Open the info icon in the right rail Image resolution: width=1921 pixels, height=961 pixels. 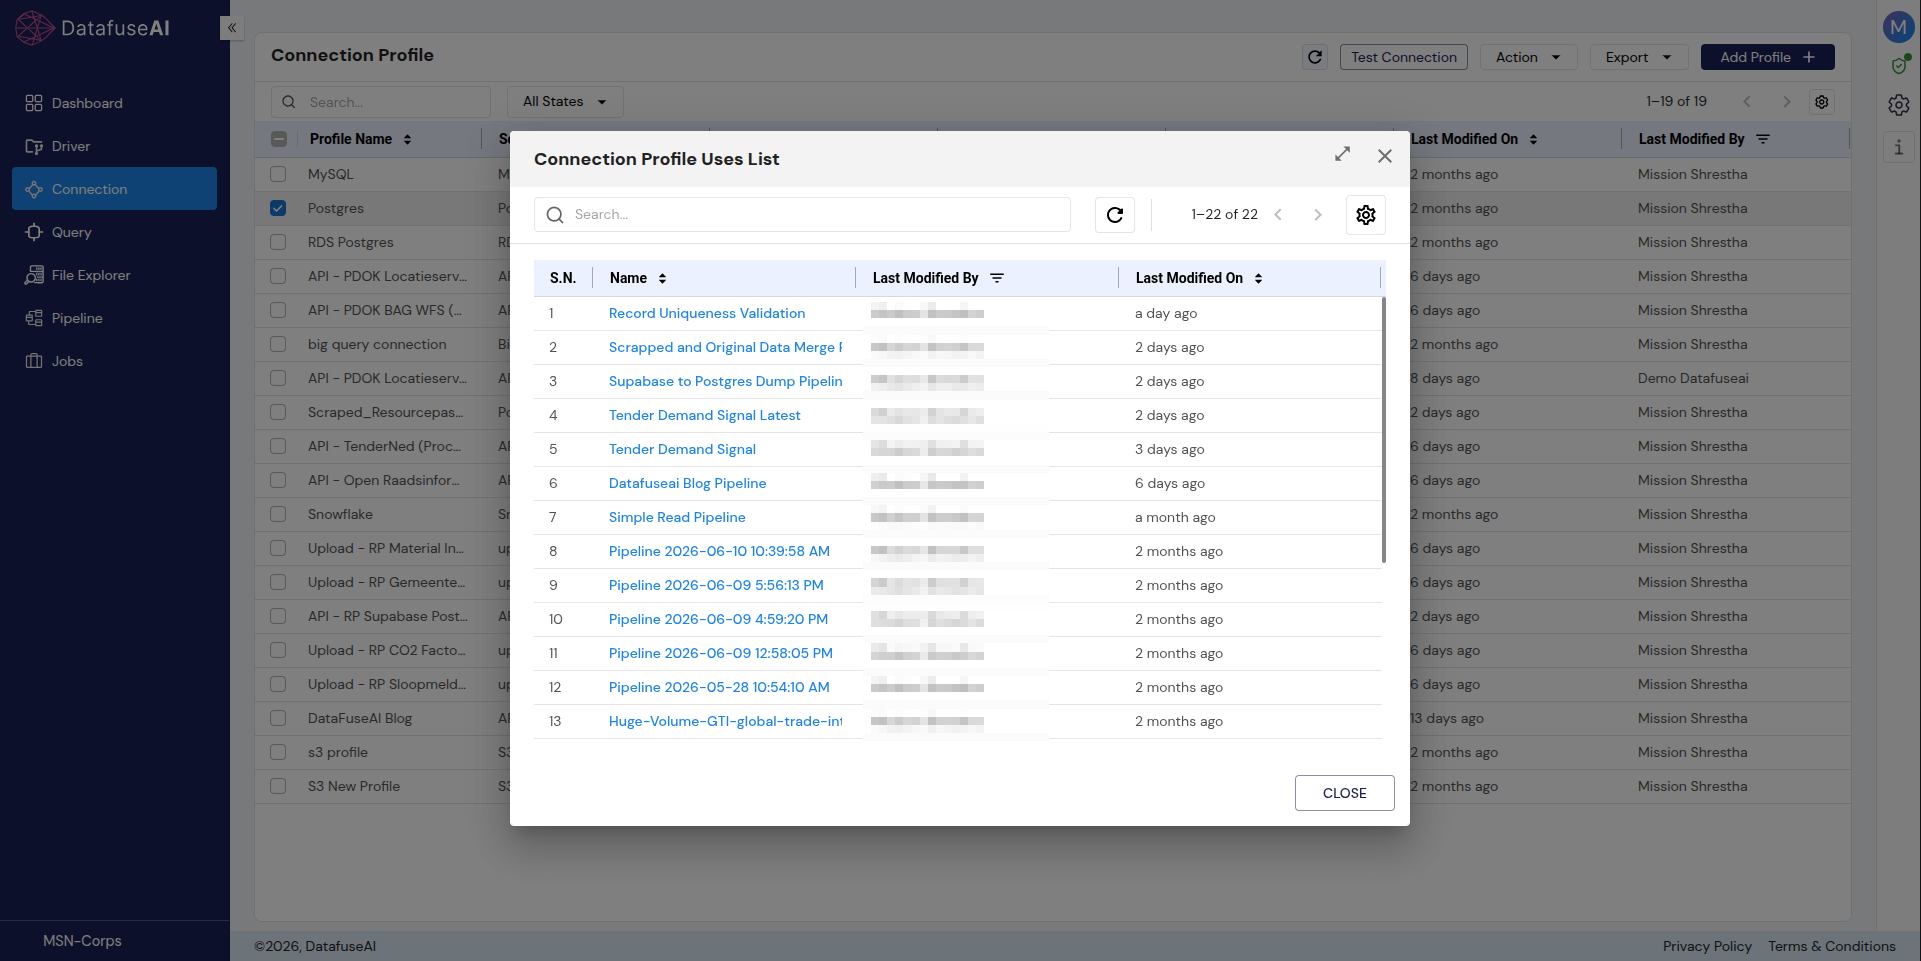tap(1899, 148)
